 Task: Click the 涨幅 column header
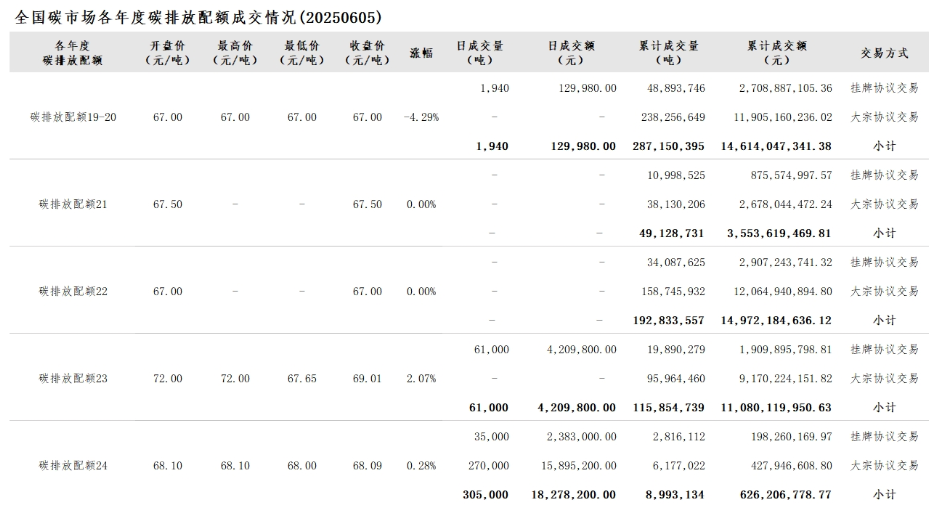[421, 53]
